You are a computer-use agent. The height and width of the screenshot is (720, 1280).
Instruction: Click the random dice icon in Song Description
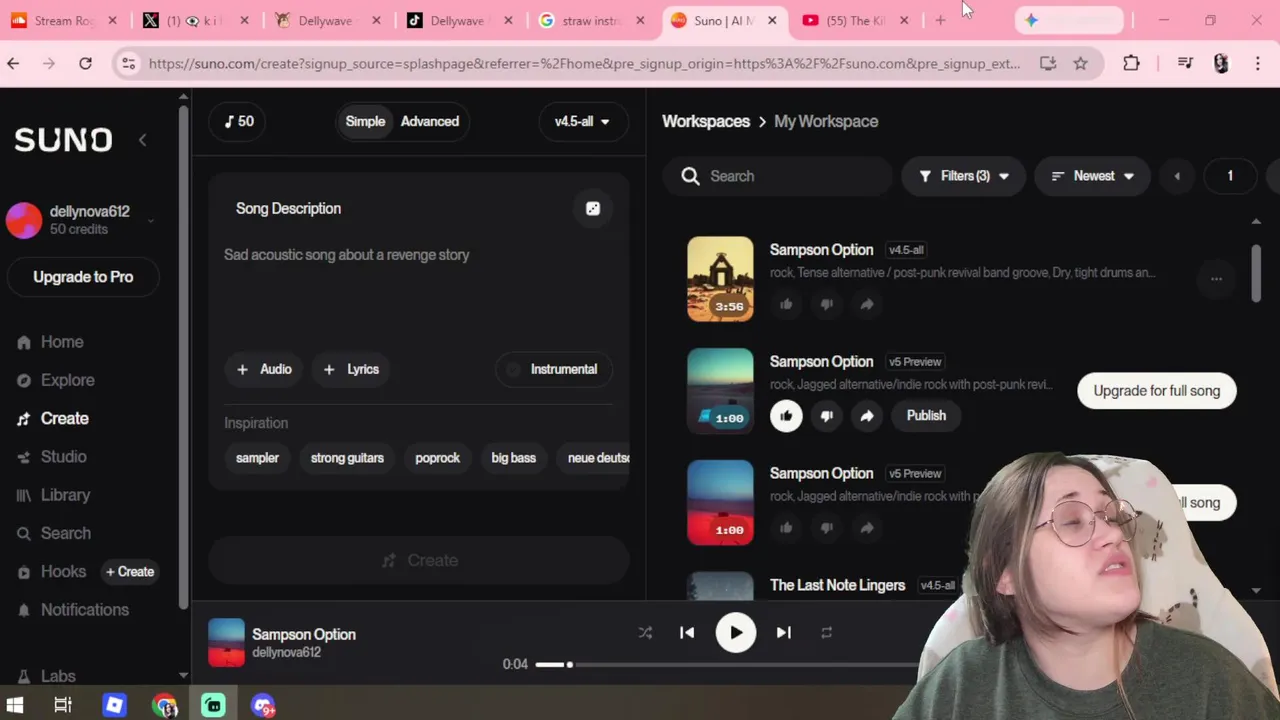point(593,208)
